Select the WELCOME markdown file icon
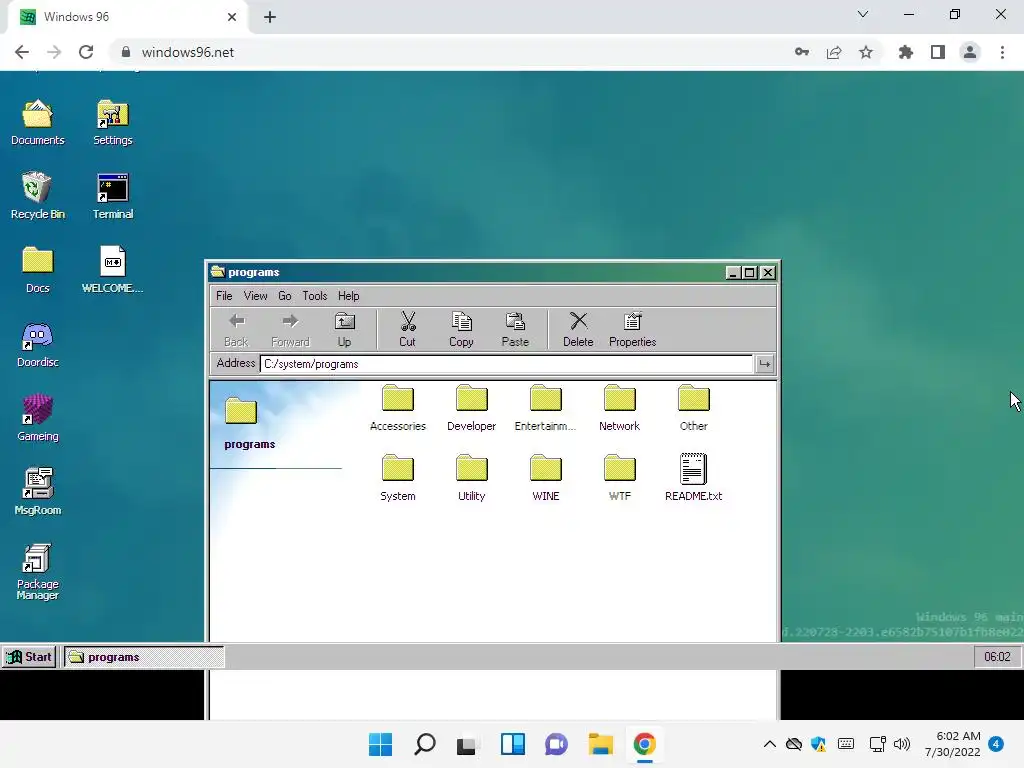Screen dimensions: 1024x768 (x=112, y=270)
